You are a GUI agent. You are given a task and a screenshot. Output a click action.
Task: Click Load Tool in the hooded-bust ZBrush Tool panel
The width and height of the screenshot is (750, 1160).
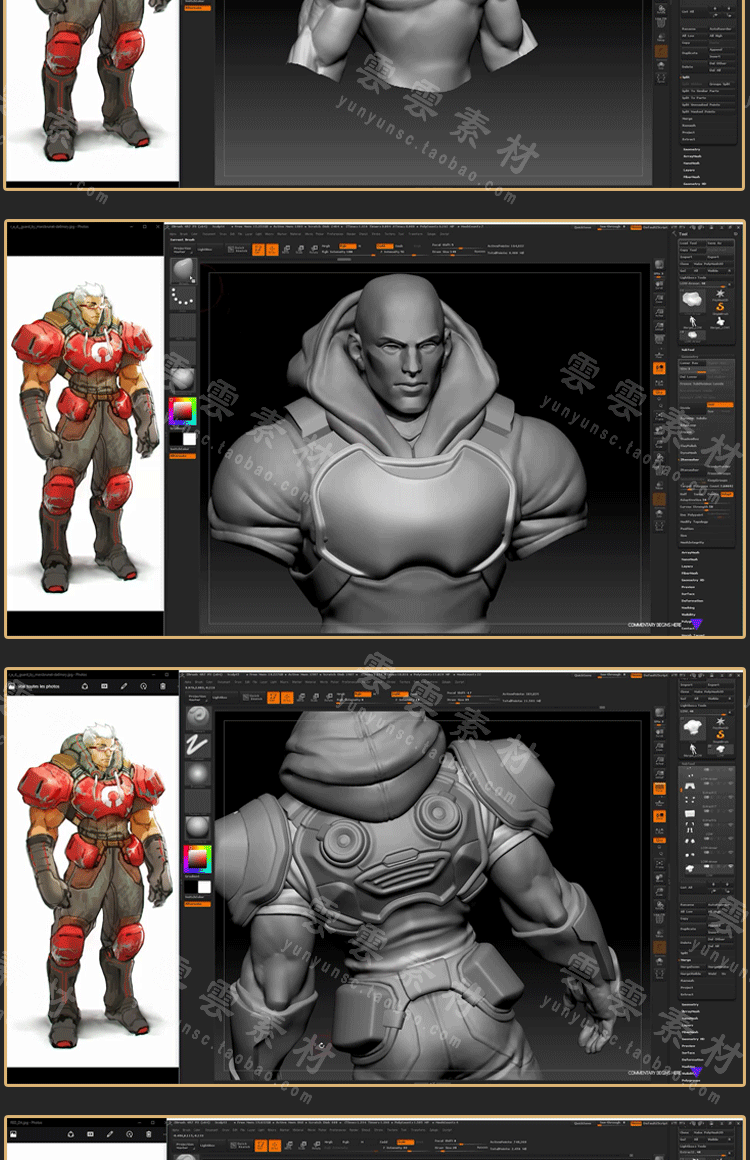point(692,243)
